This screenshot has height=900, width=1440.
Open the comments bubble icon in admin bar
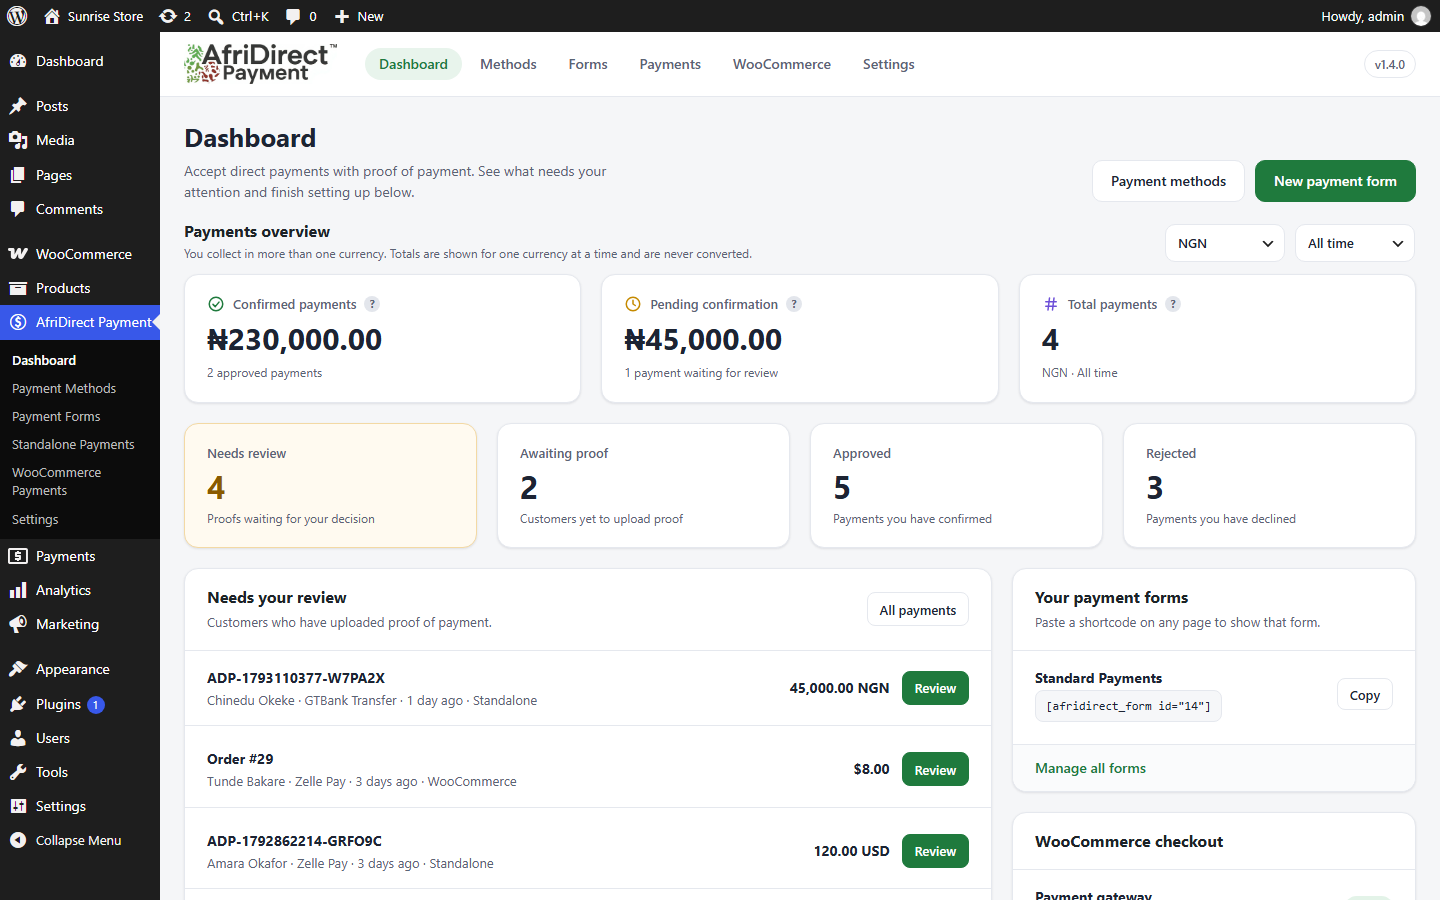(300, 16)
